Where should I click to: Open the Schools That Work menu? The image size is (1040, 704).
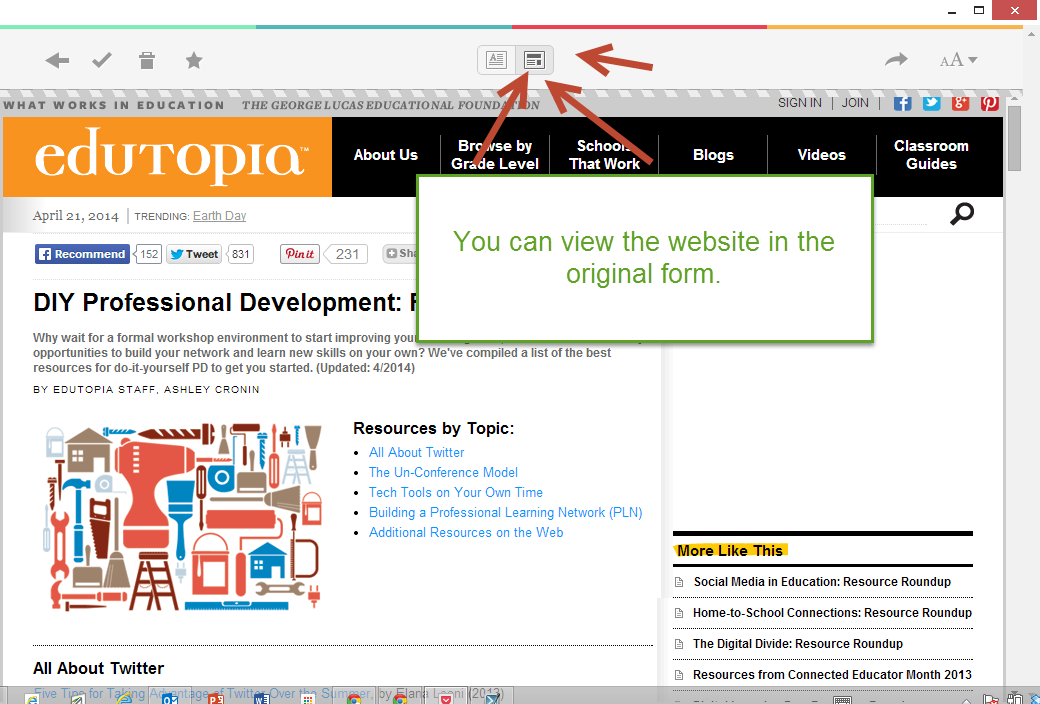point(604,155)
